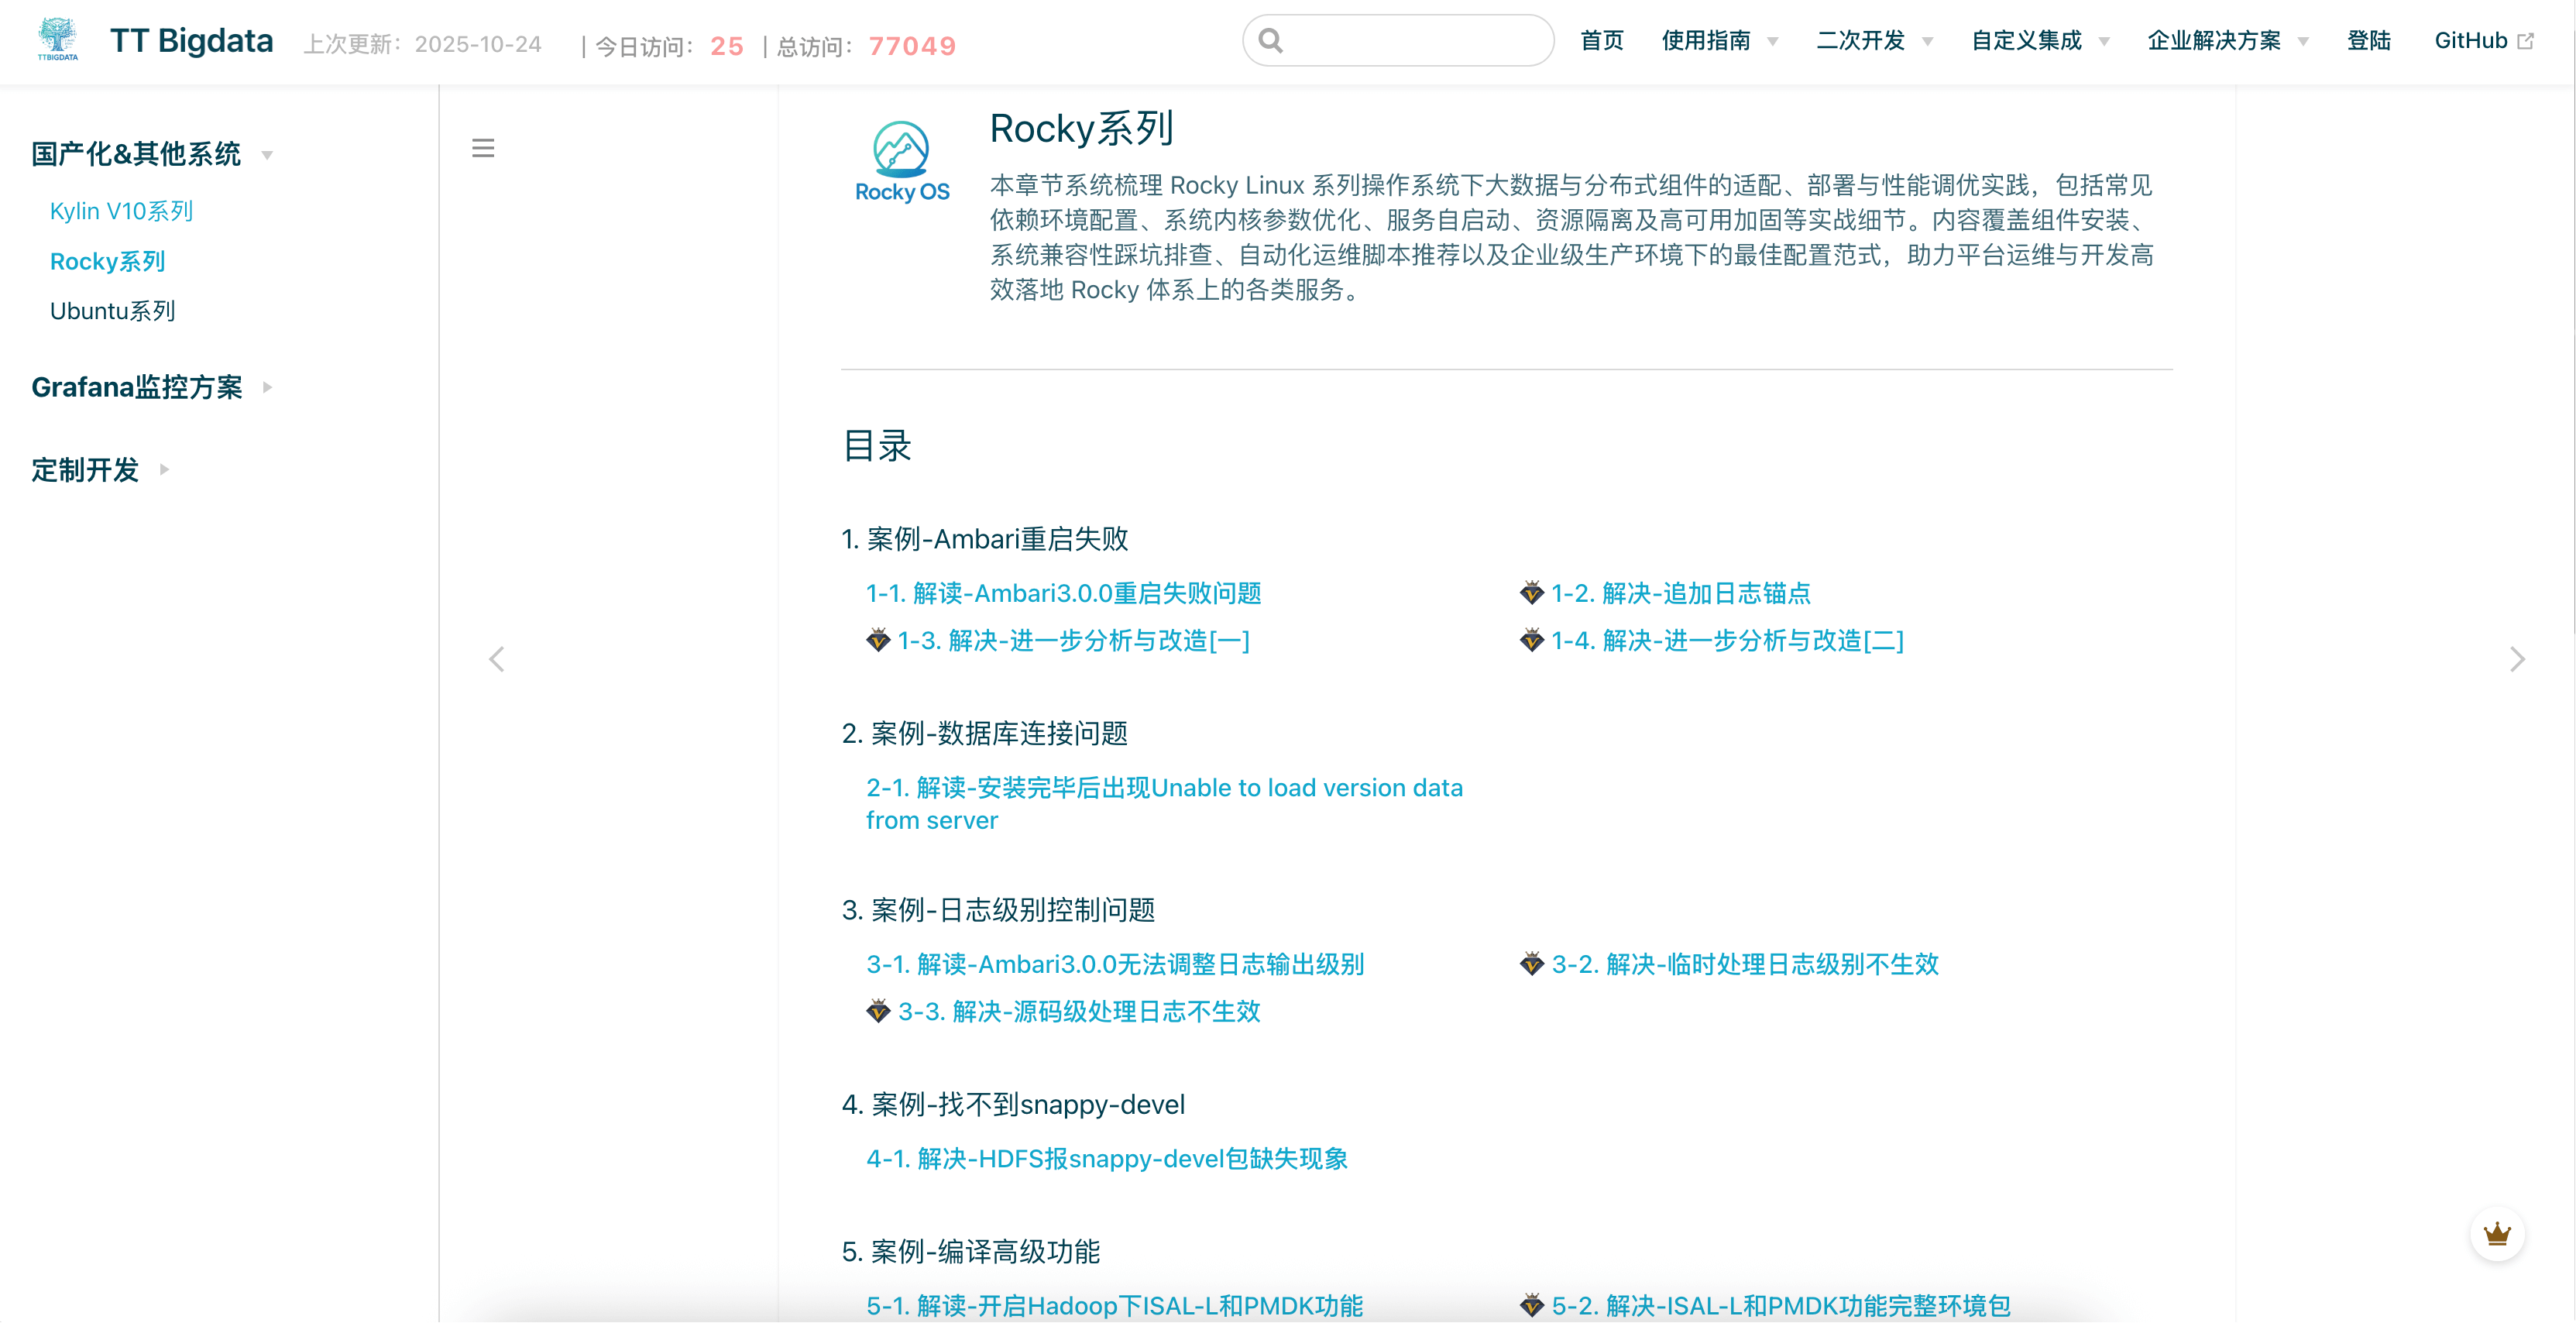Expand the Grafana监控方案 sidebar section
This screenshot has width=2576, height=1323.
138,387
